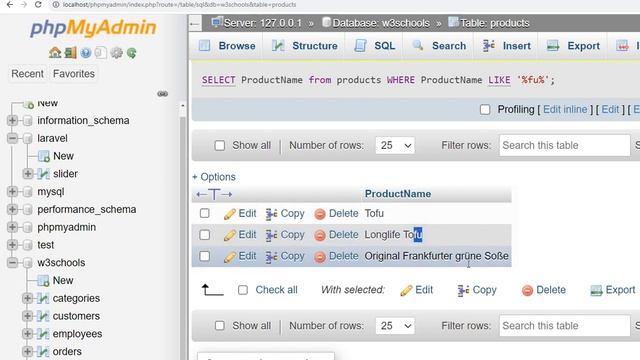Click the browser reload icon
Screen dimensions: 640x360
point(38,4)
